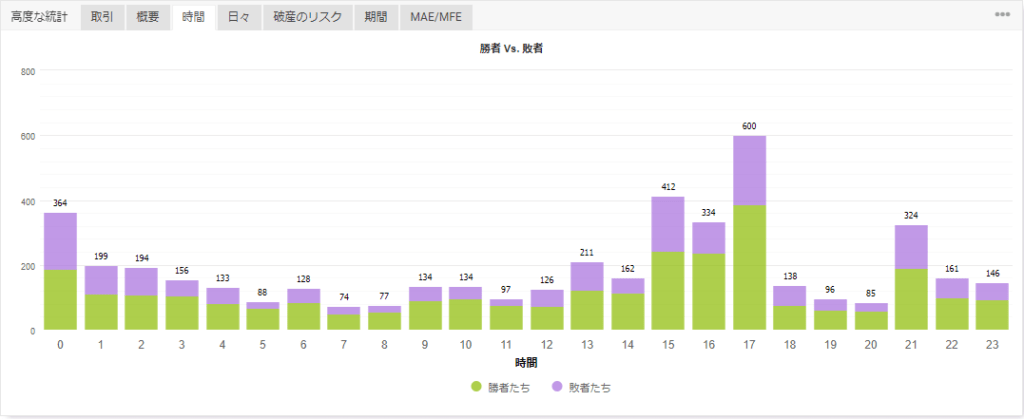Click the bar for hour 22
The image size is (1024, 419).
(952, 304)
